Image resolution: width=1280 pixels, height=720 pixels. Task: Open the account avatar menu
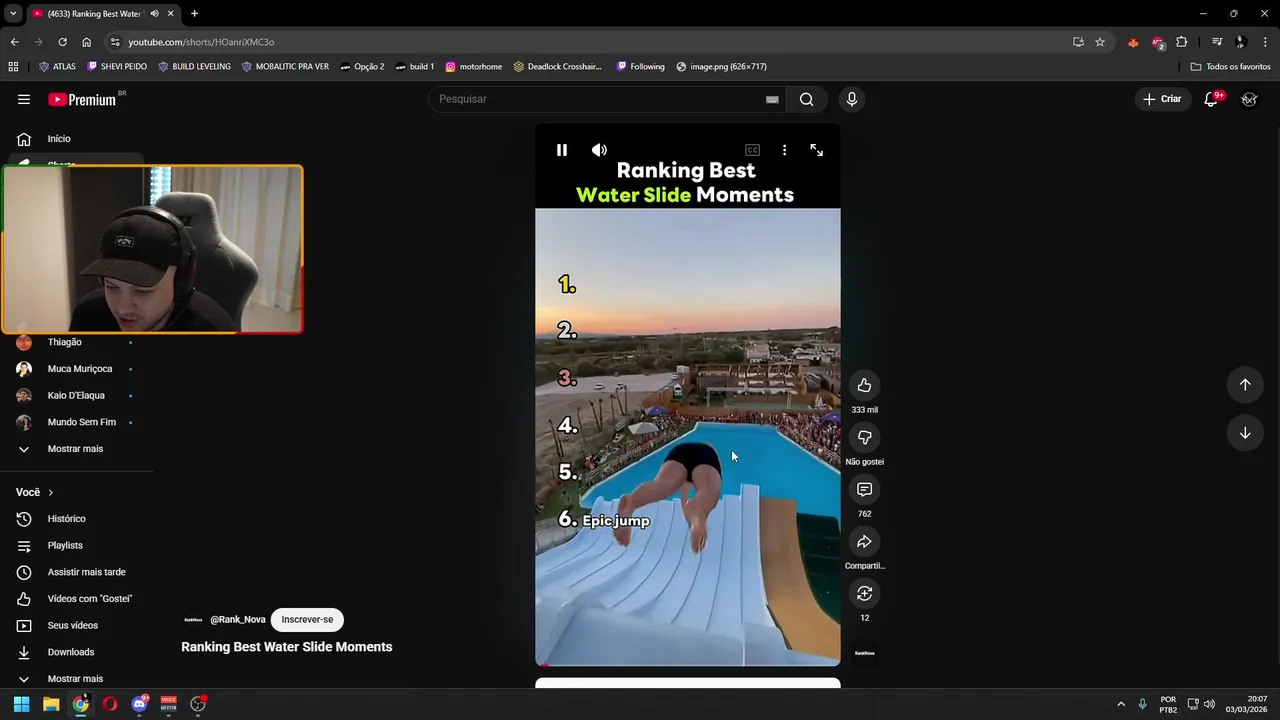click(x=1249, y=99)
